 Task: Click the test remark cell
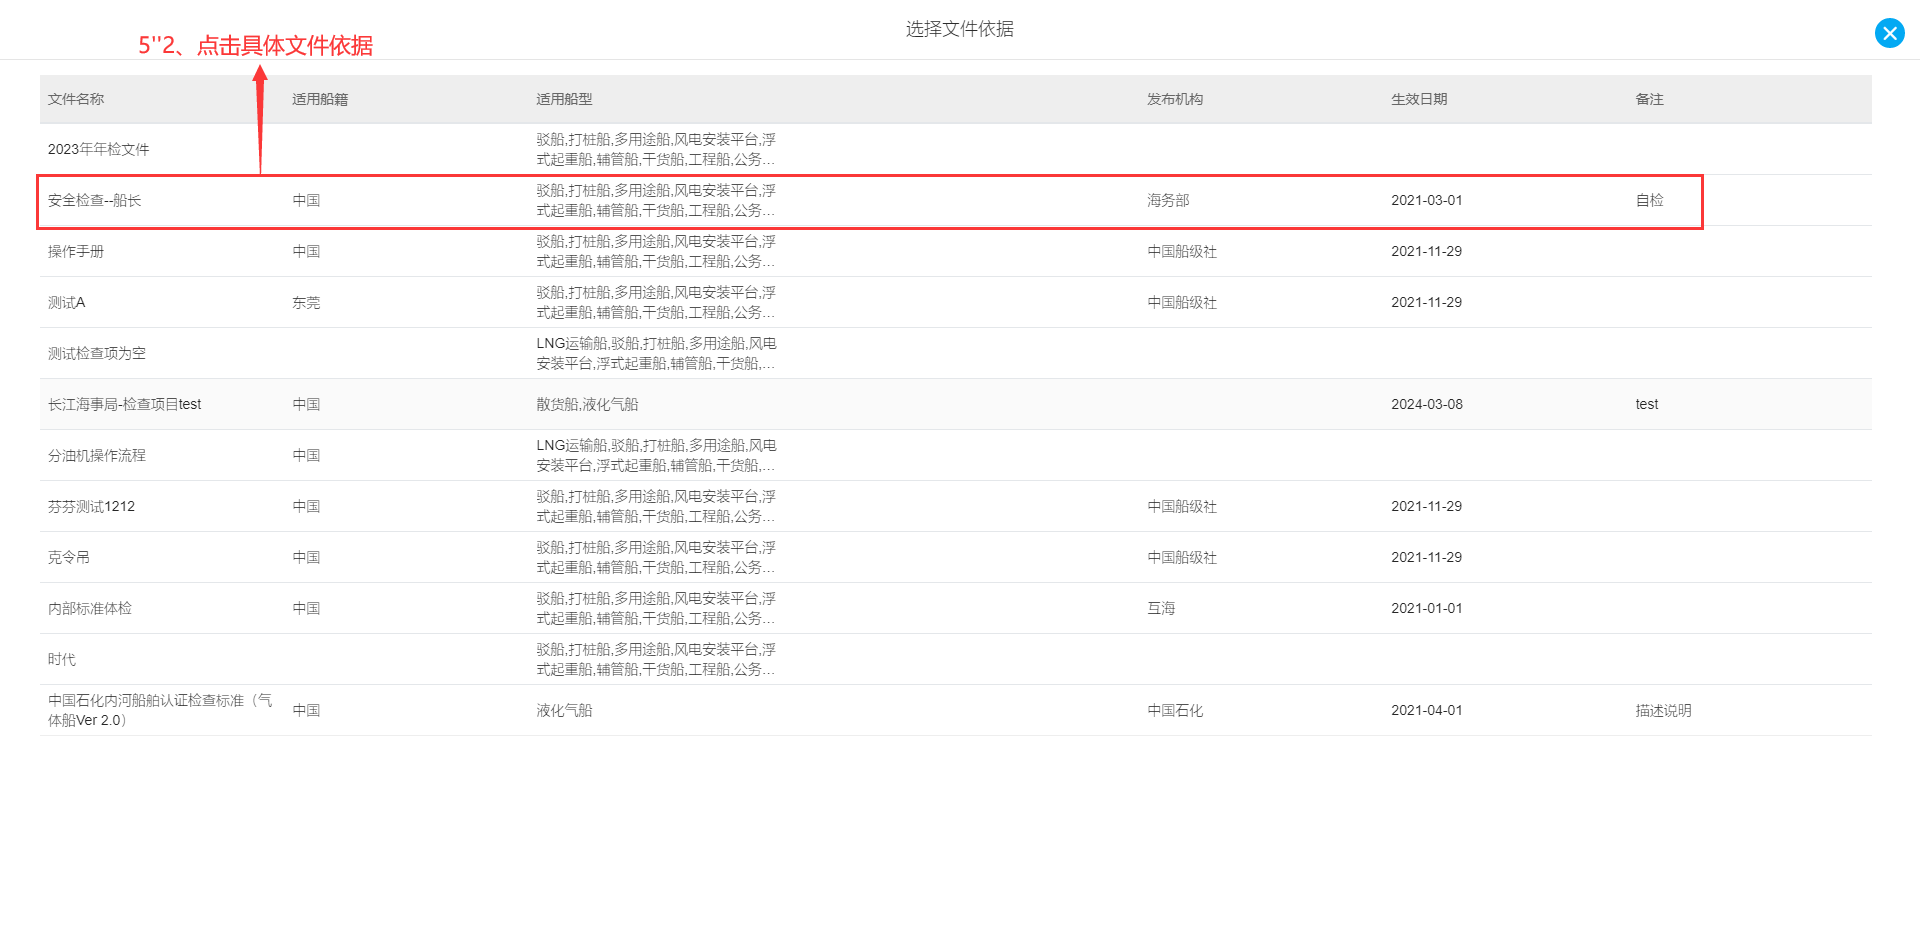tap(1647, 404)
